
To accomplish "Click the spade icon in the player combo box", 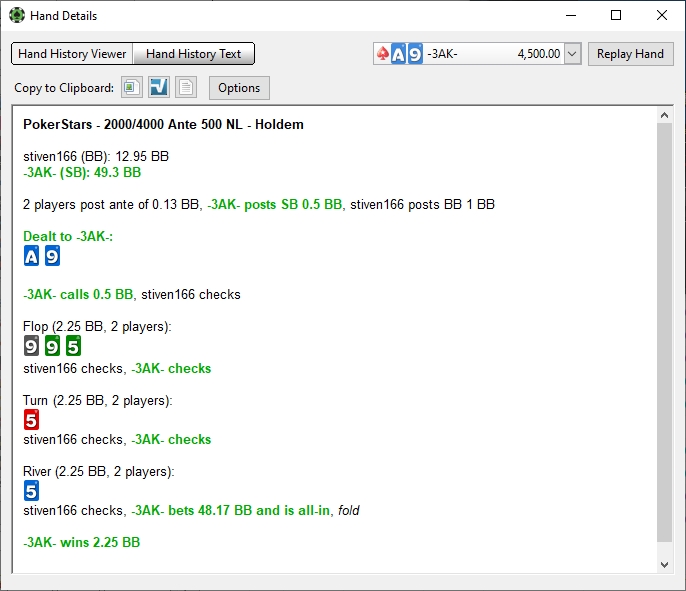I will (383, 54).
